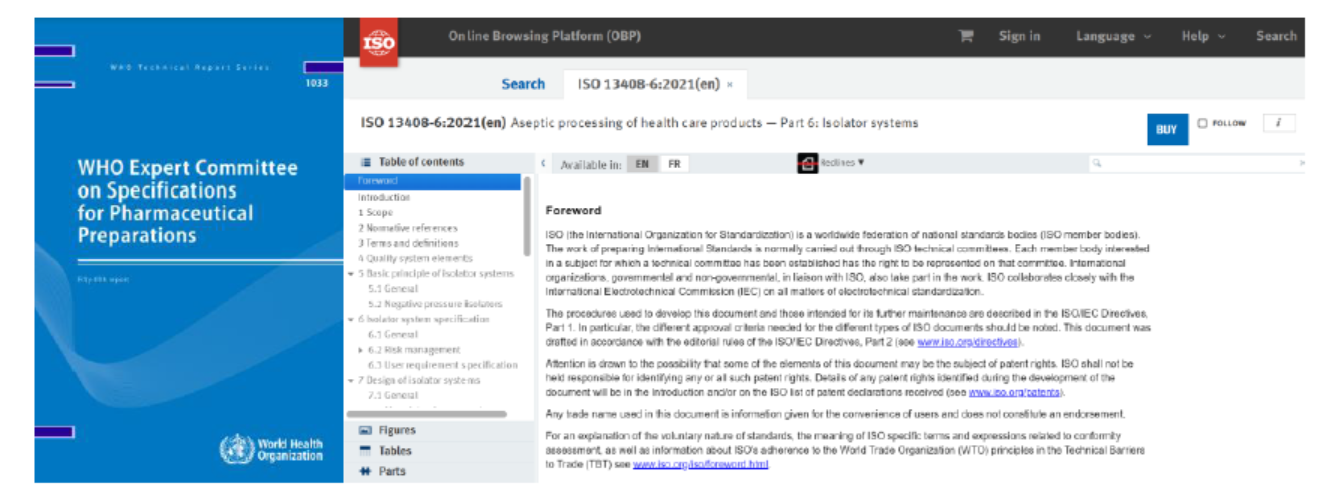Image resolution: width=1318 pixels, height=496 pixels.
Task: Open subsection 7.1 General
Action: coord(392,396)
